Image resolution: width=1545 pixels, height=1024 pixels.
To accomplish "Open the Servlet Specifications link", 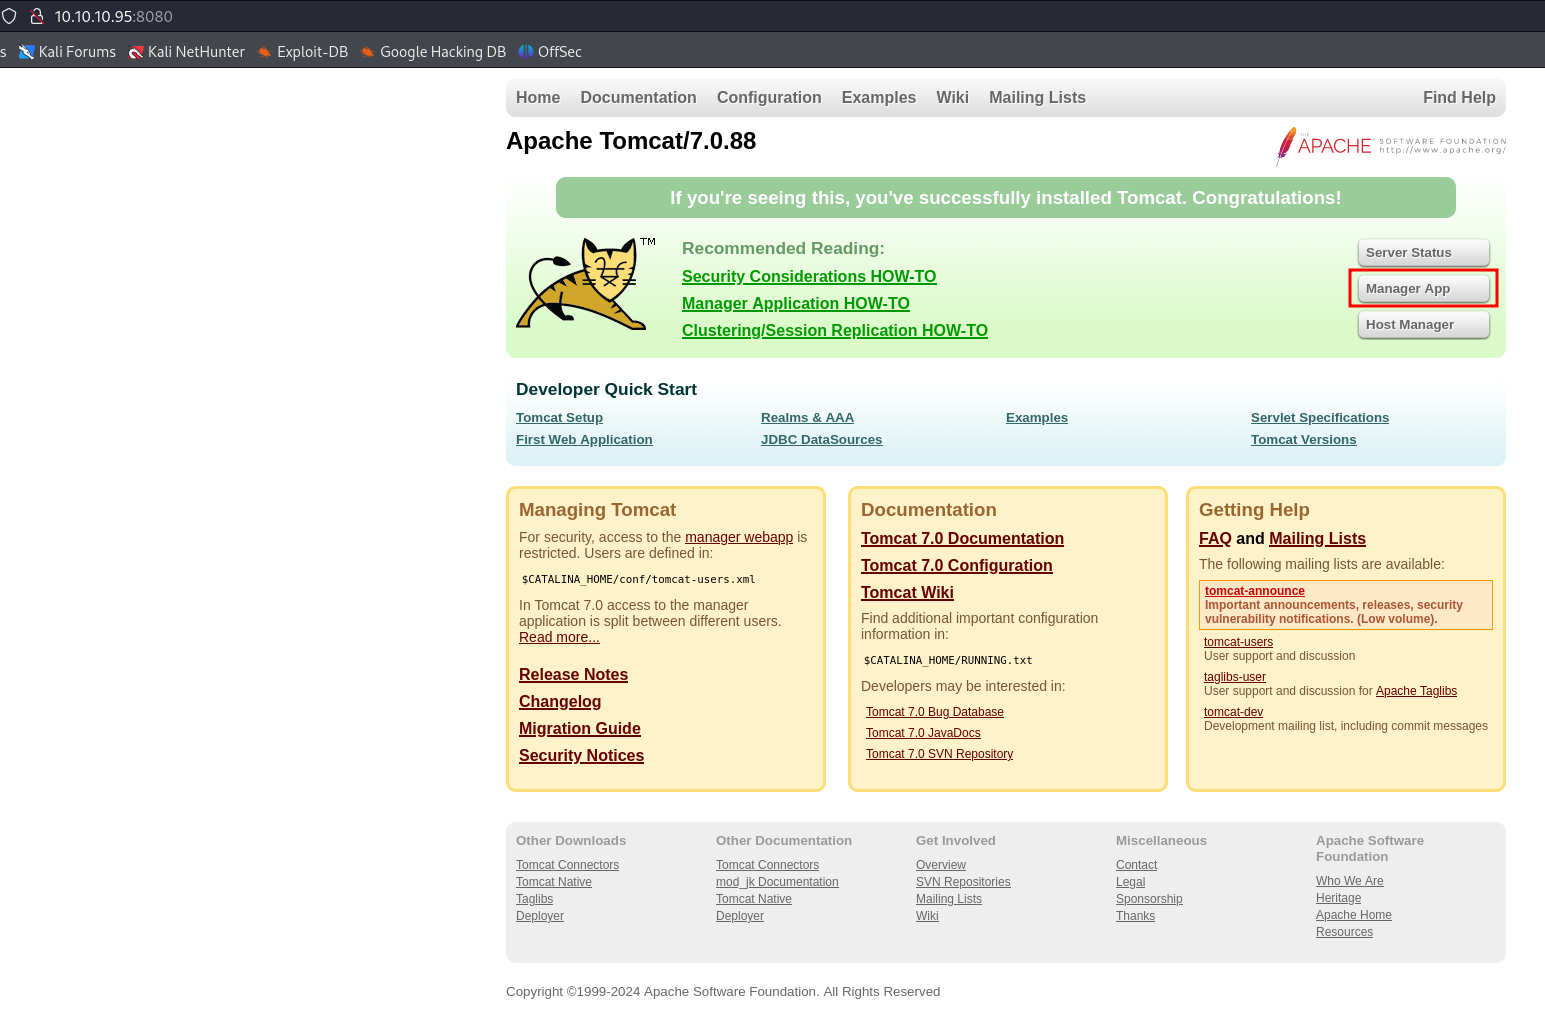I will [1320, 418].
